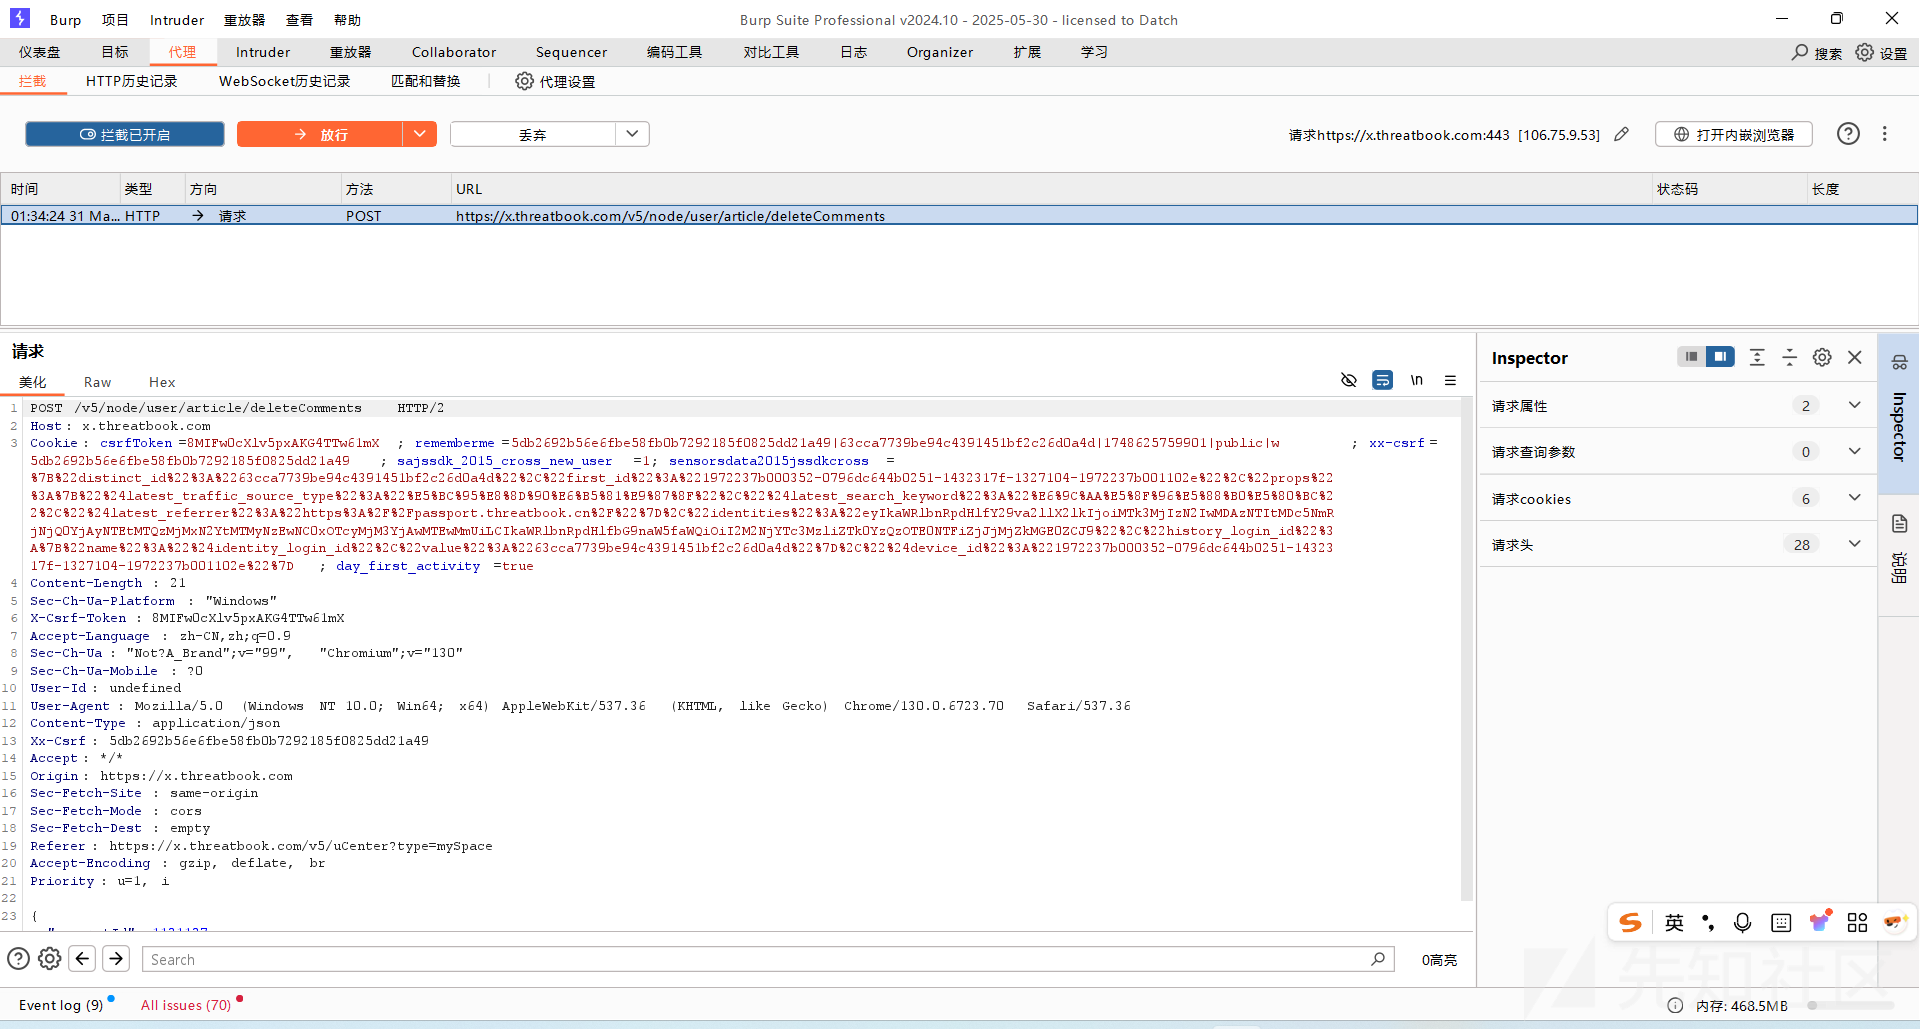Toggle hide non-printable eye-slash icon
The width and height of the screenshot is (1920, 1029).
(x=1349, y=380)
